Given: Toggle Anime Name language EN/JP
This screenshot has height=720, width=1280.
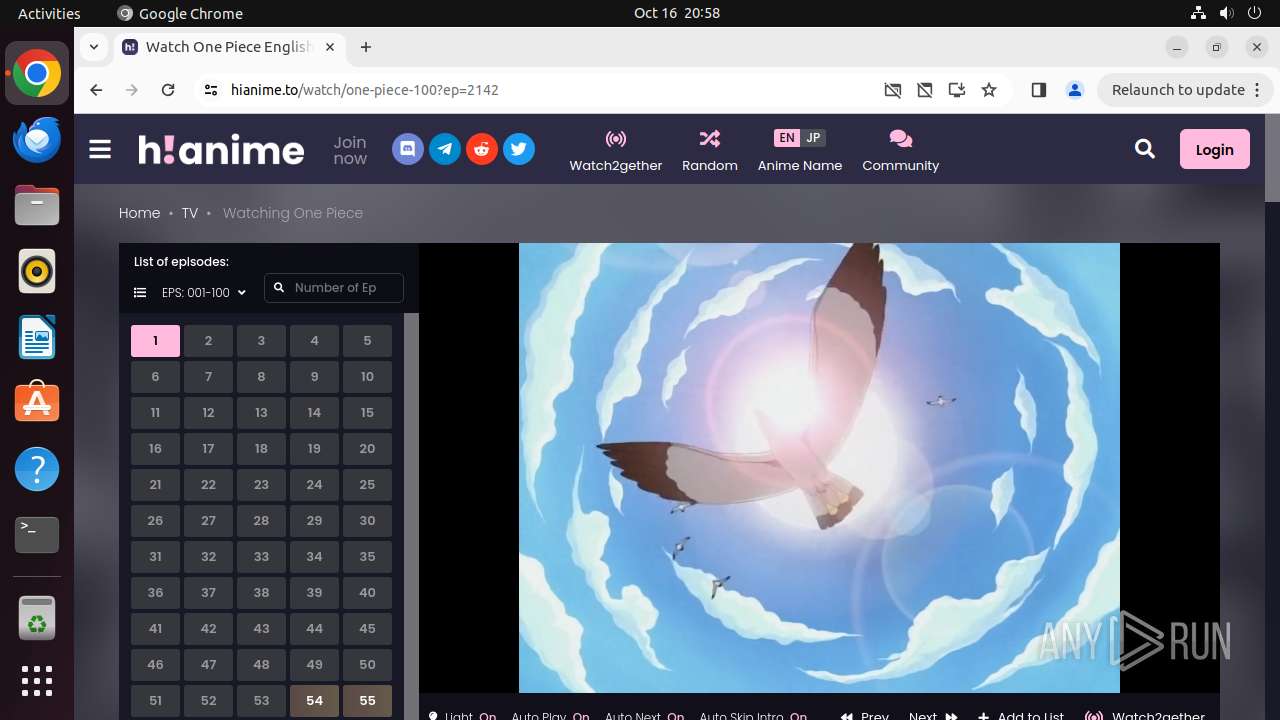Looking at the screenshot, I should pyautogui.click(x=800, y=138).
